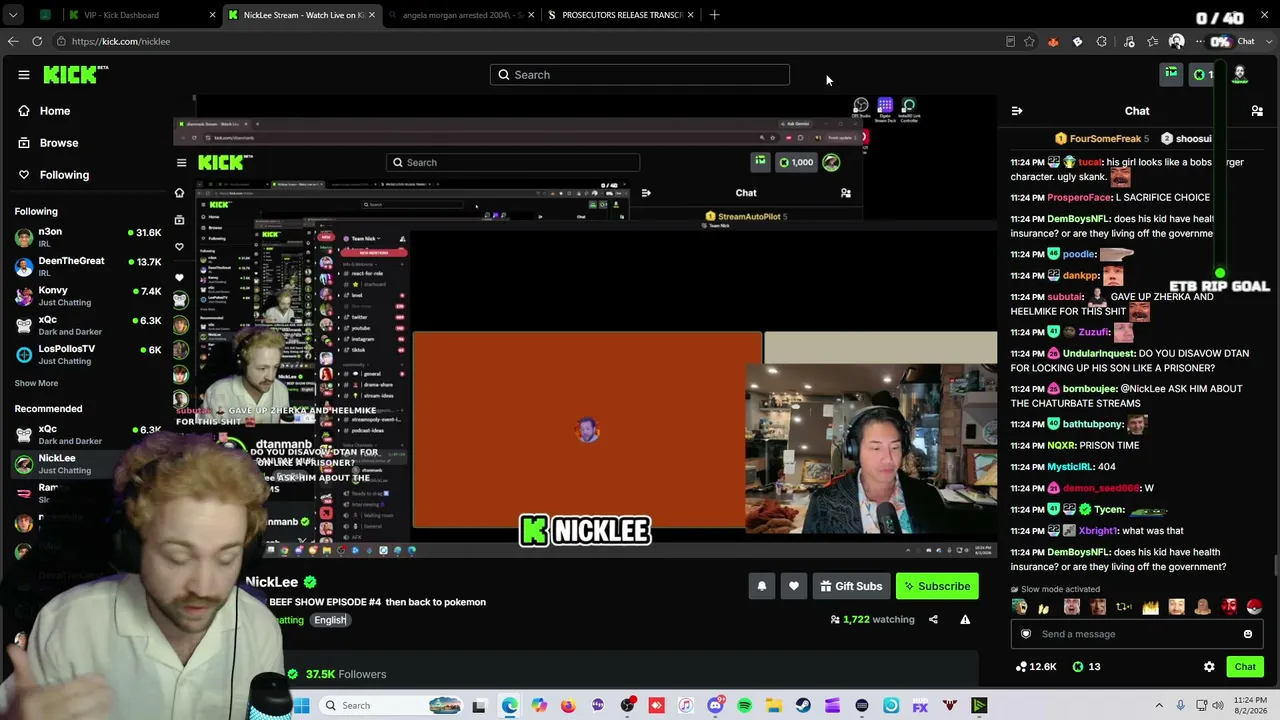Open chat settings gear

click(x=1209, y=667)
